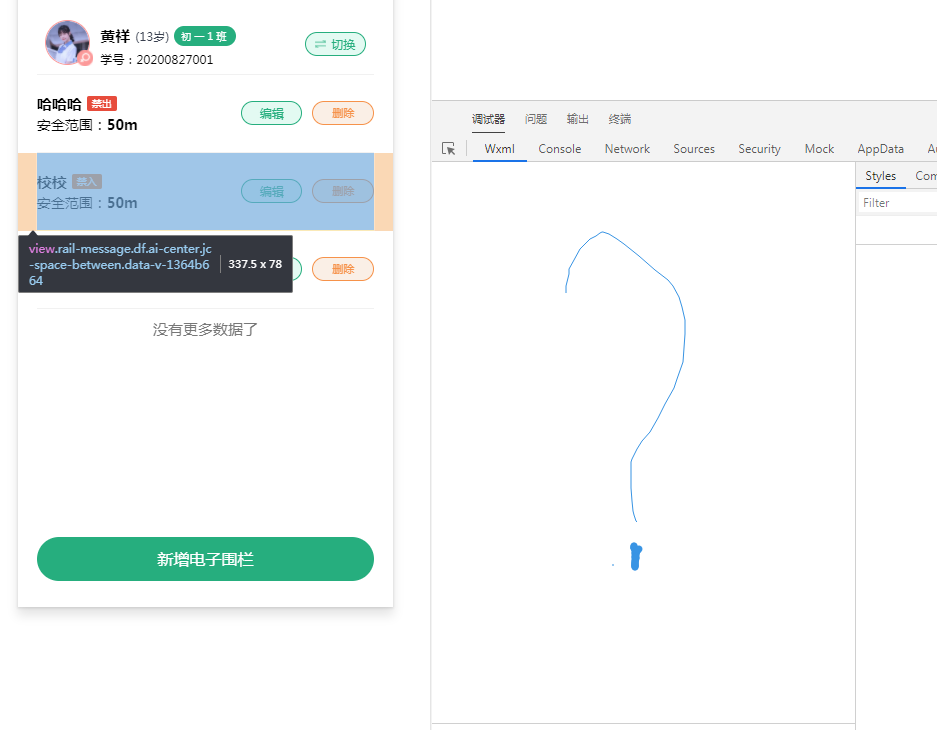
Task: Switch to the Console panel
Action: pos(559,149)
